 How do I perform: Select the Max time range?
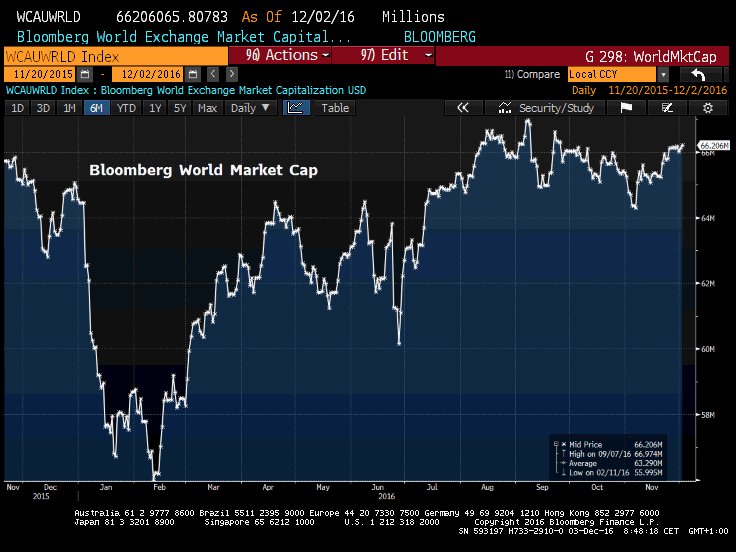[207, 108]
